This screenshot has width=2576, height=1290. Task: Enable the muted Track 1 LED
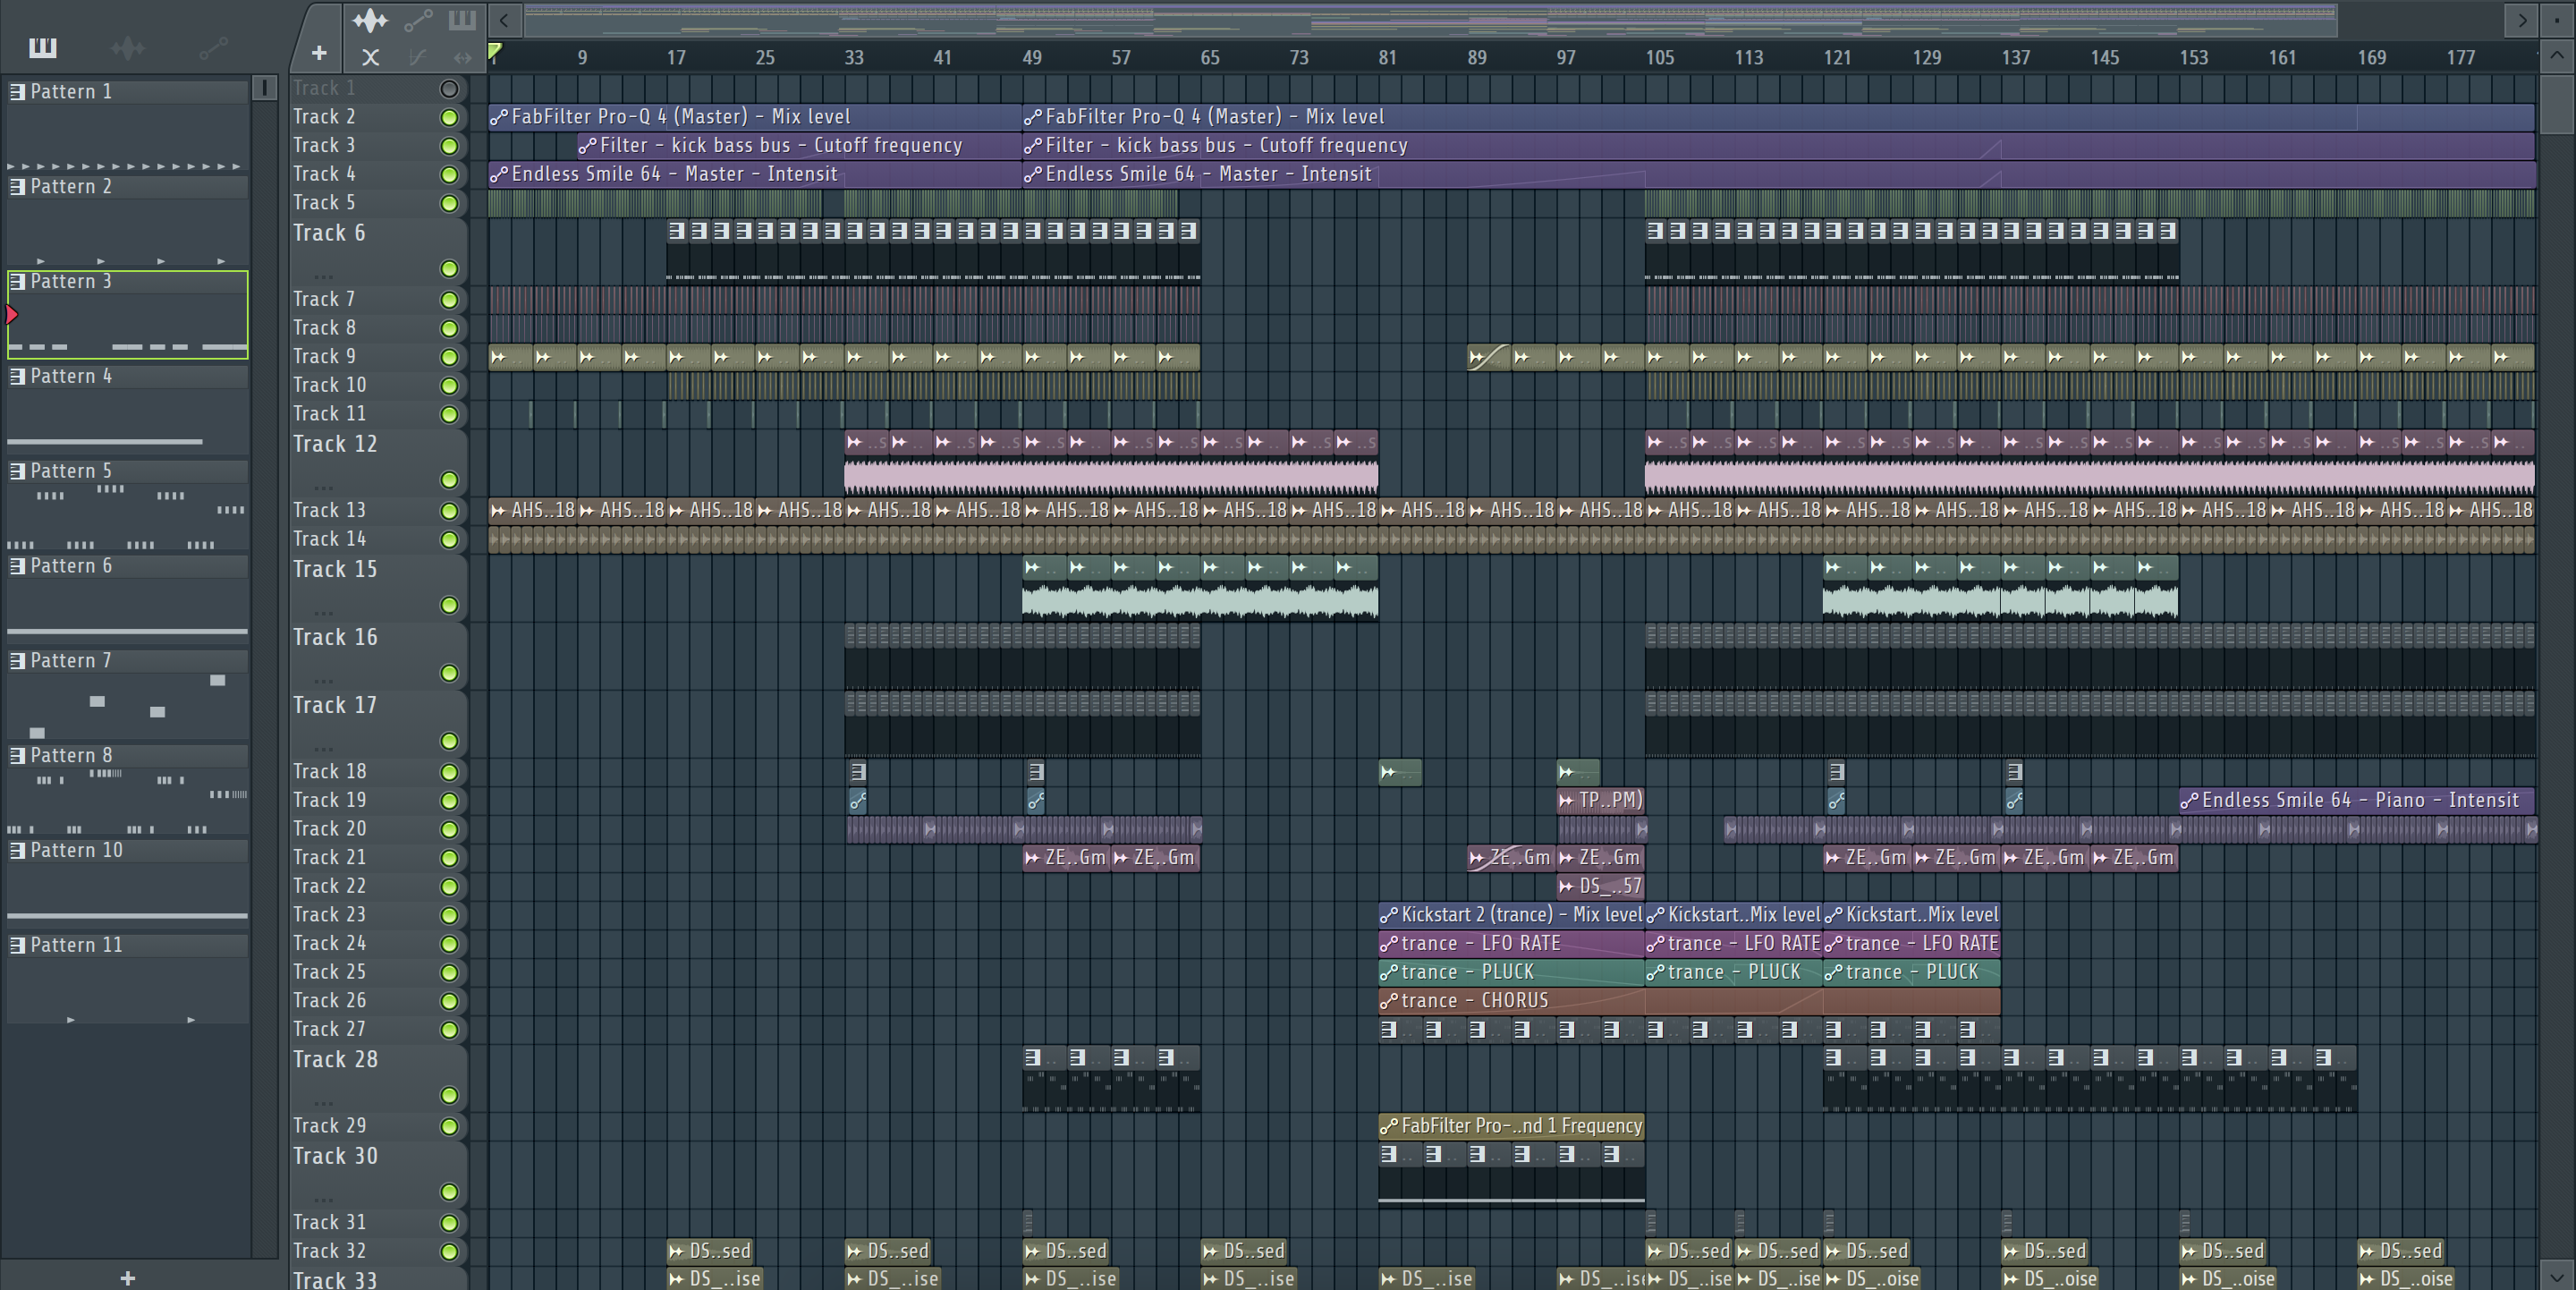click(x=449, y=89)
